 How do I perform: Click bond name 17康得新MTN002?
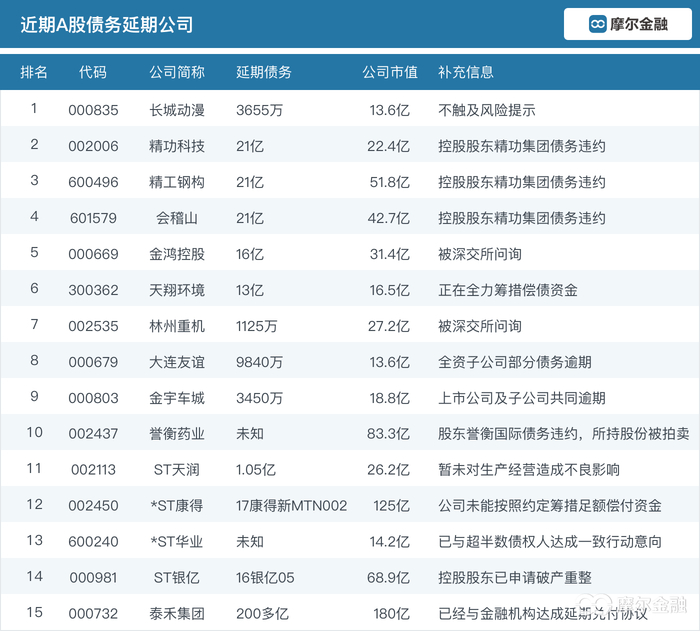pyautogui.click(x=292, y=506)
